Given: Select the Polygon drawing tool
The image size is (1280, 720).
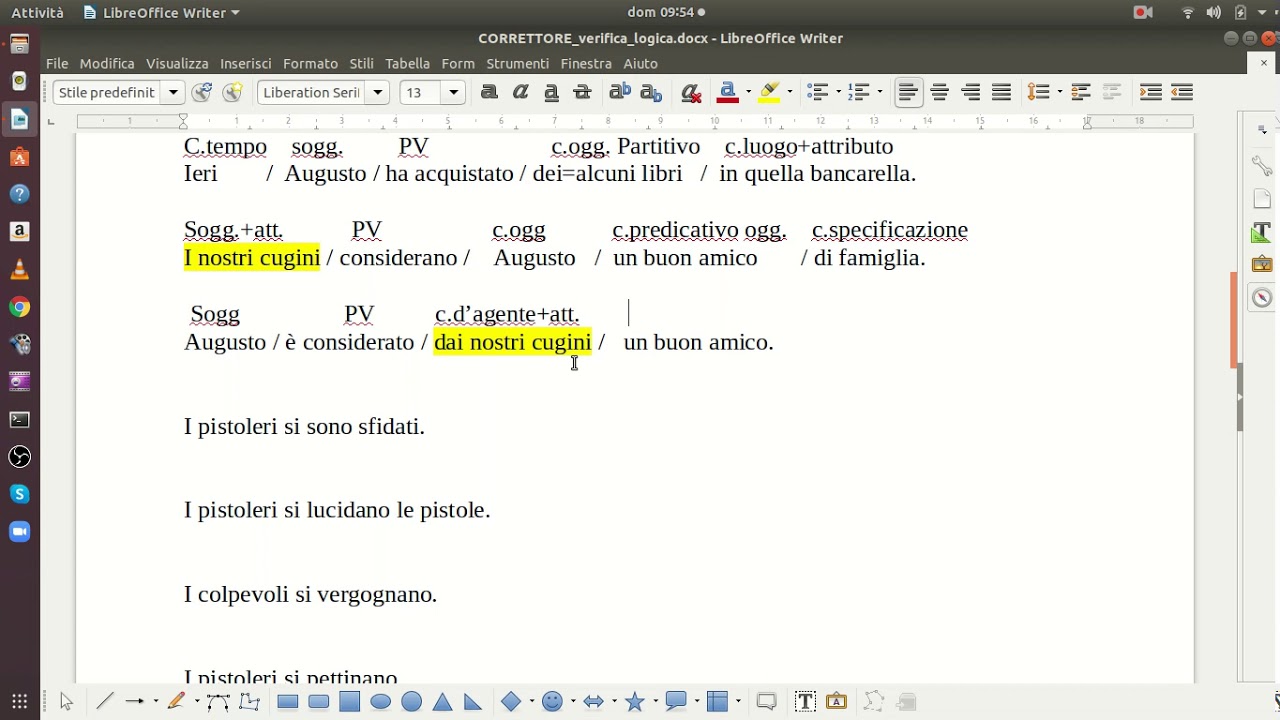Looking at the screenshot, I should point(249,701).
